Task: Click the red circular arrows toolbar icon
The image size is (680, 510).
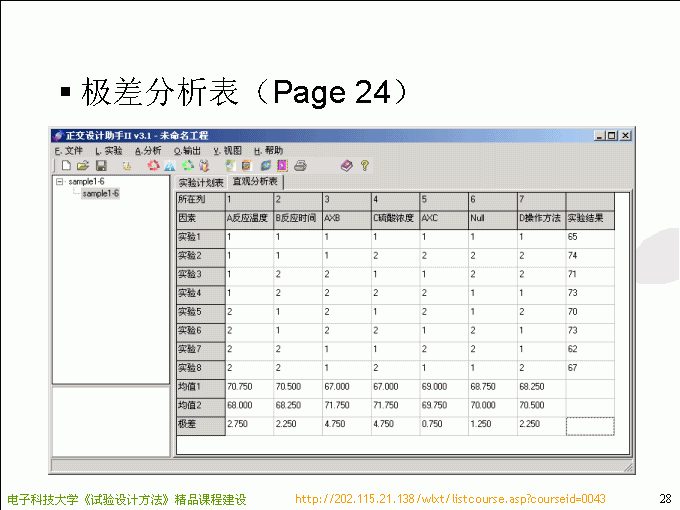Action: tap(153, 165)
